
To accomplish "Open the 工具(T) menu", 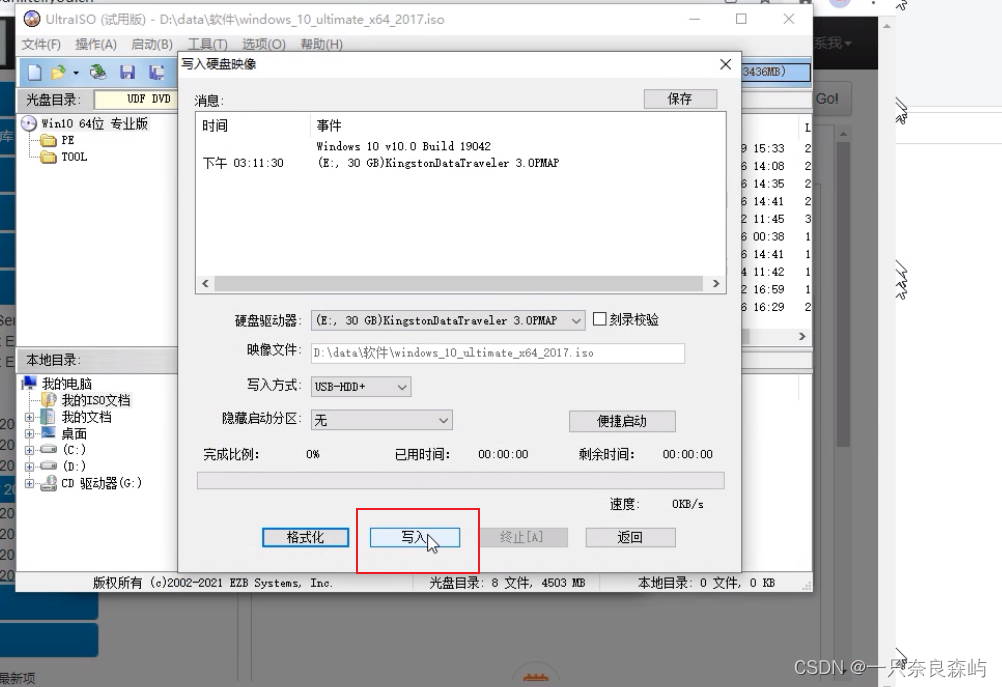I will [x=207, y=44].
